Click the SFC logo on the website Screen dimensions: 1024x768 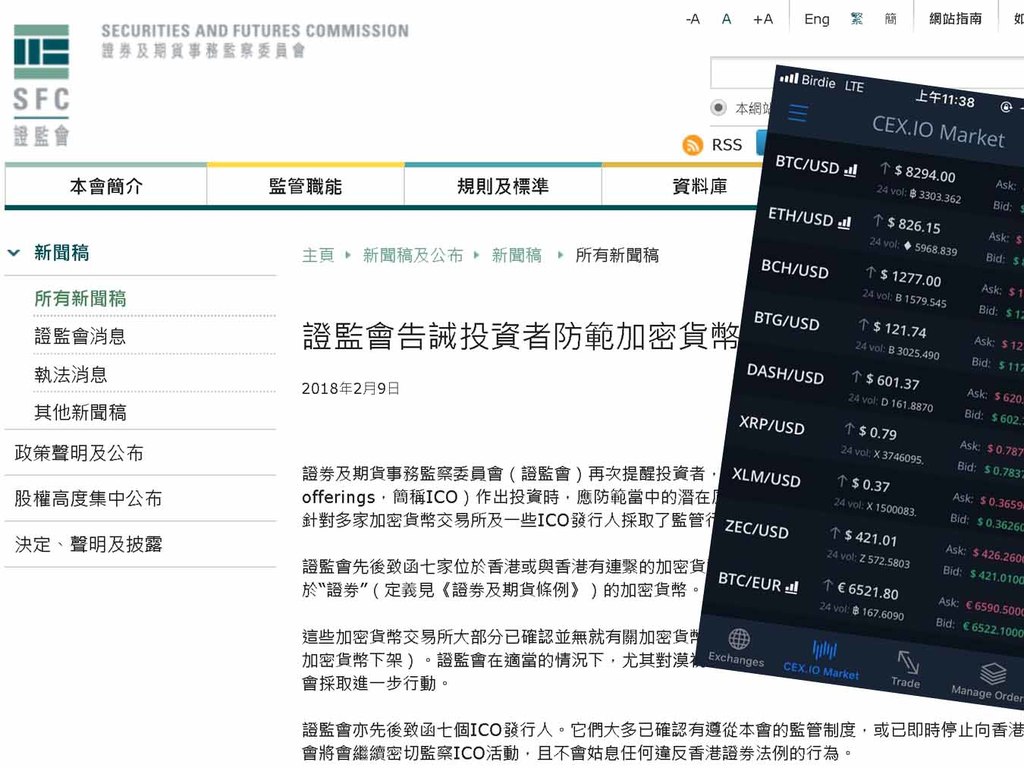pyautogui.click(x=41, y=85)
